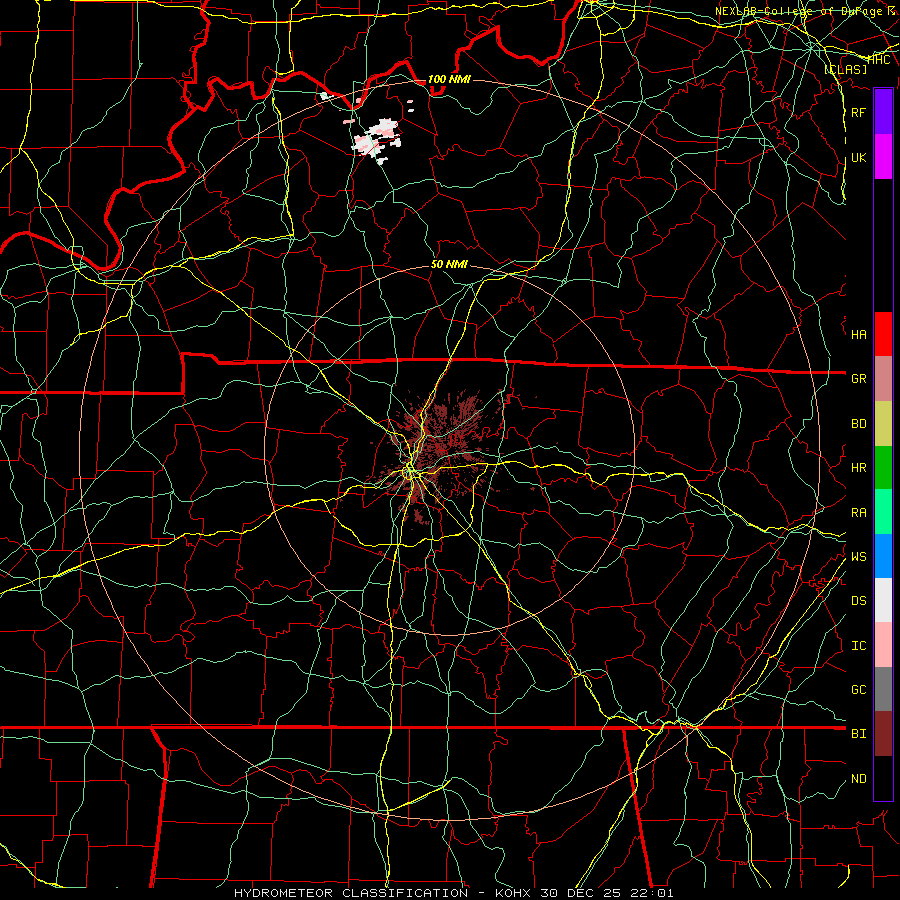Click the GR legend color swatch
The image size is (900, 900).
(x=883, y=378)
